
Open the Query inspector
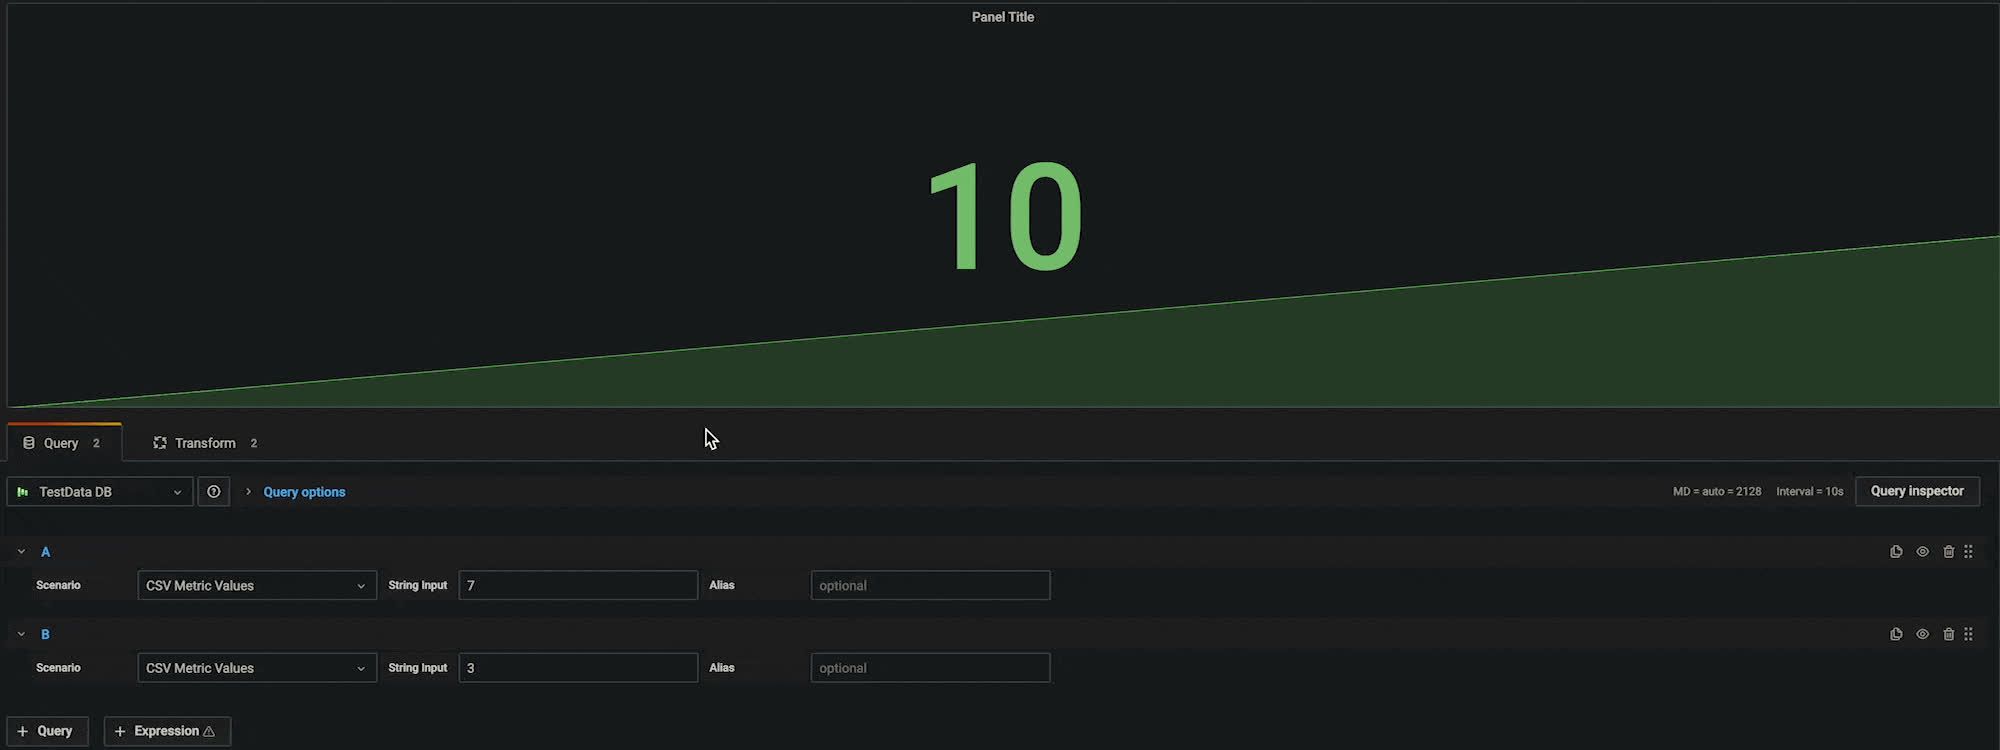(1916, 491)
